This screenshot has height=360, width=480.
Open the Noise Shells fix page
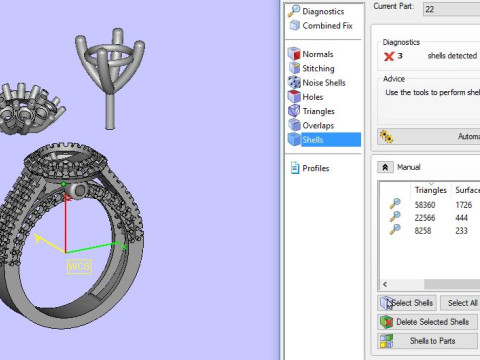coord(317,82)
